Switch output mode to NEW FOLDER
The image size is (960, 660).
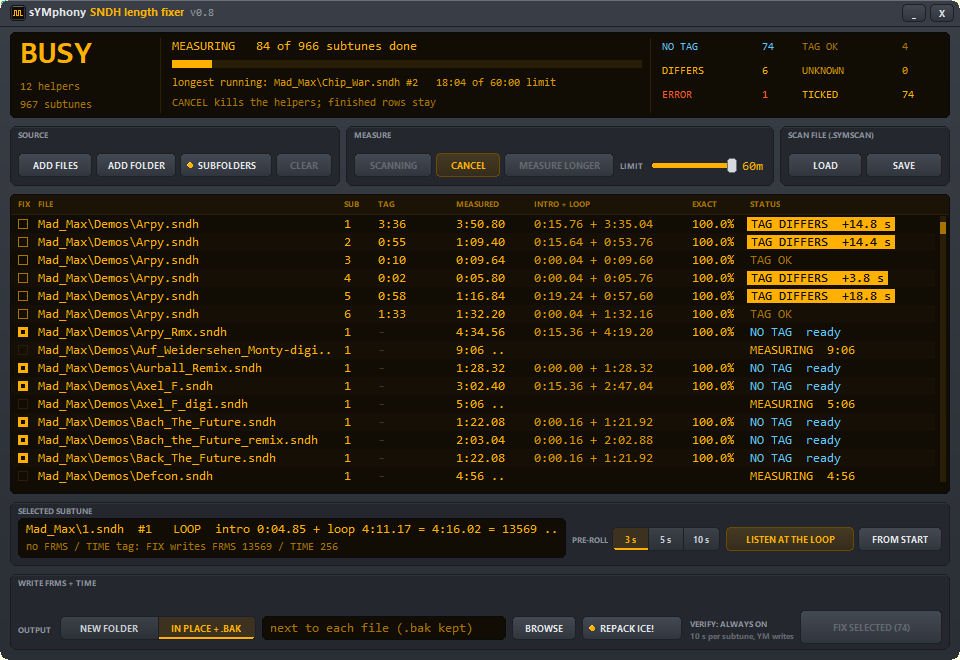click(x=109, y=628)
